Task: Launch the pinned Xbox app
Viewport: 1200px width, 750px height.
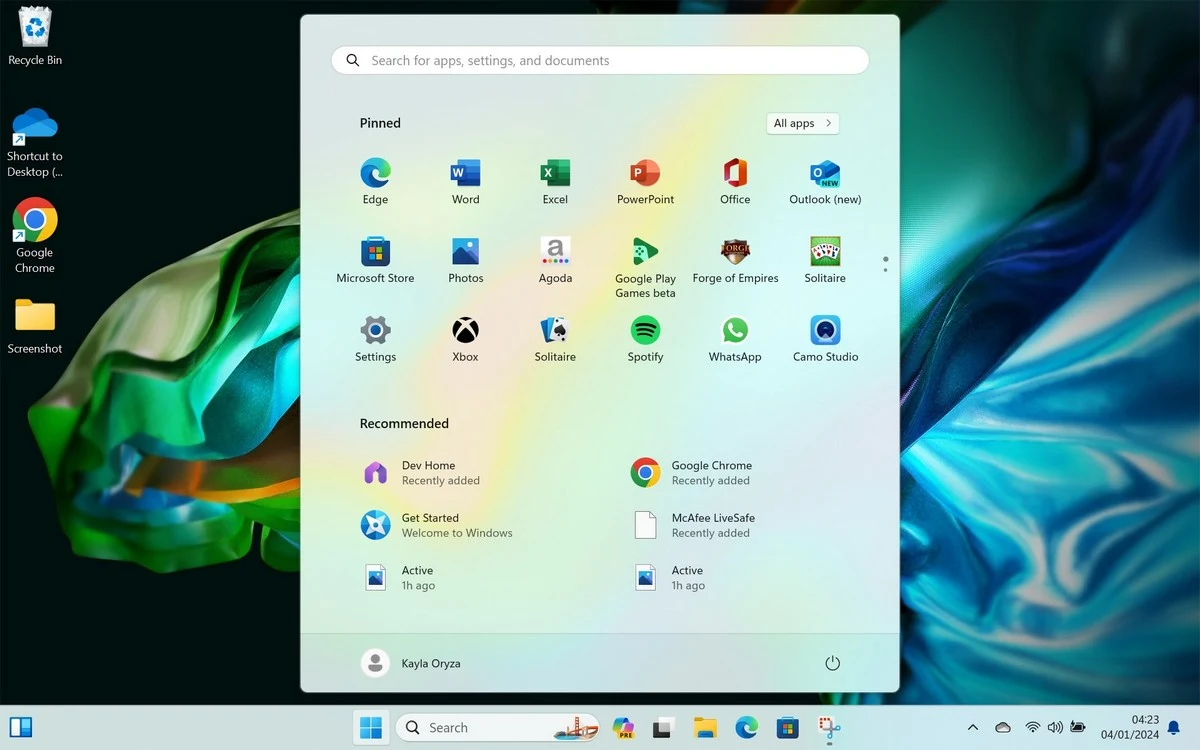Action: pyautogui.click(x=465, y=338)
